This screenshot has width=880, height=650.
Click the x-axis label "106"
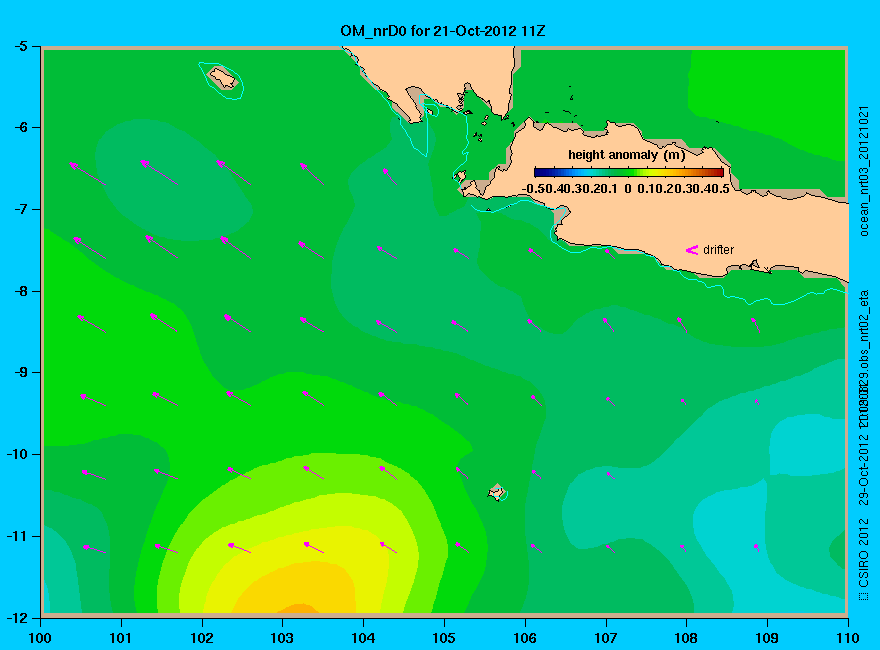(x=525, y=638)
